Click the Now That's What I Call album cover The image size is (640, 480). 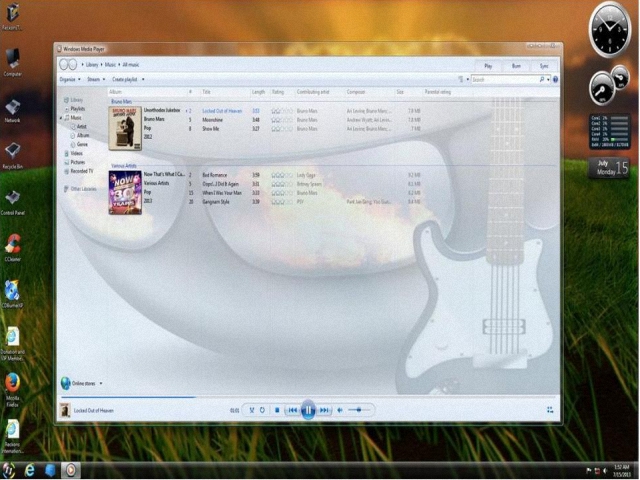point(125,193)
